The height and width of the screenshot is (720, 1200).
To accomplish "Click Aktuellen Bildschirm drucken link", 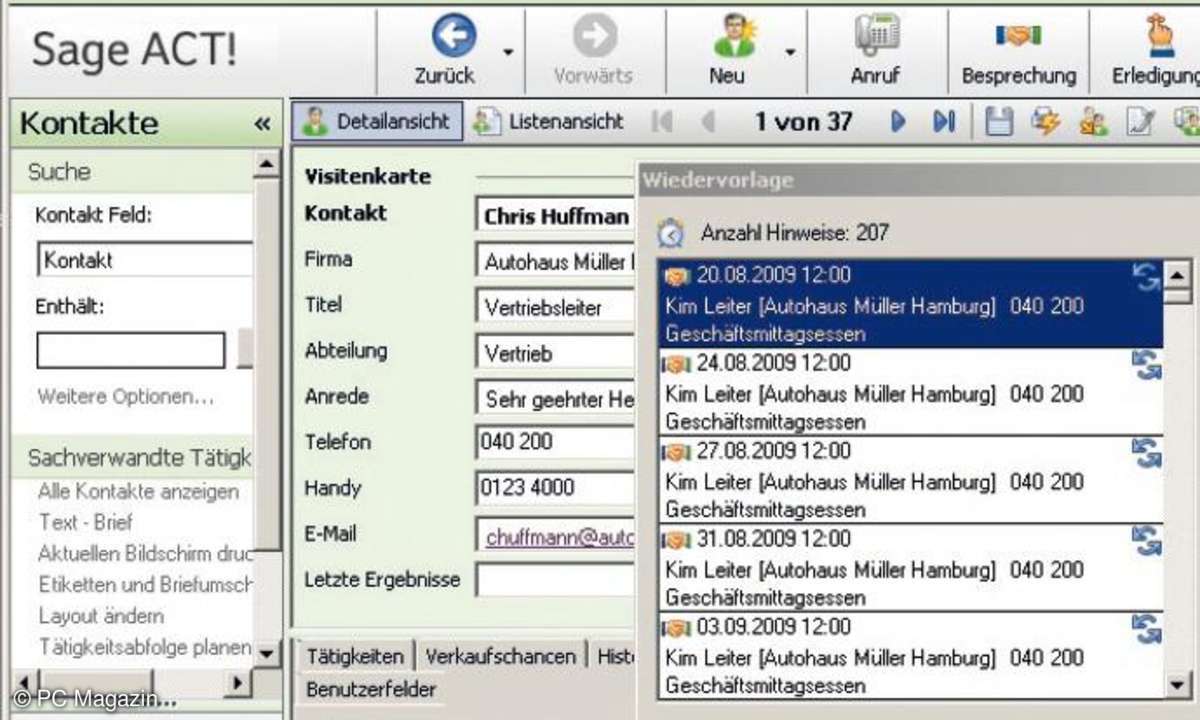I will click(145, 553).
